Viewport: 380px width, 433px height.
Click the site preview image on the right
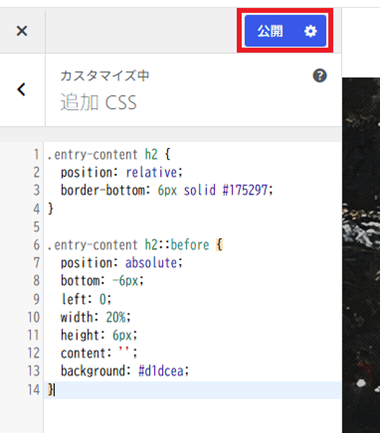(361, 255)
